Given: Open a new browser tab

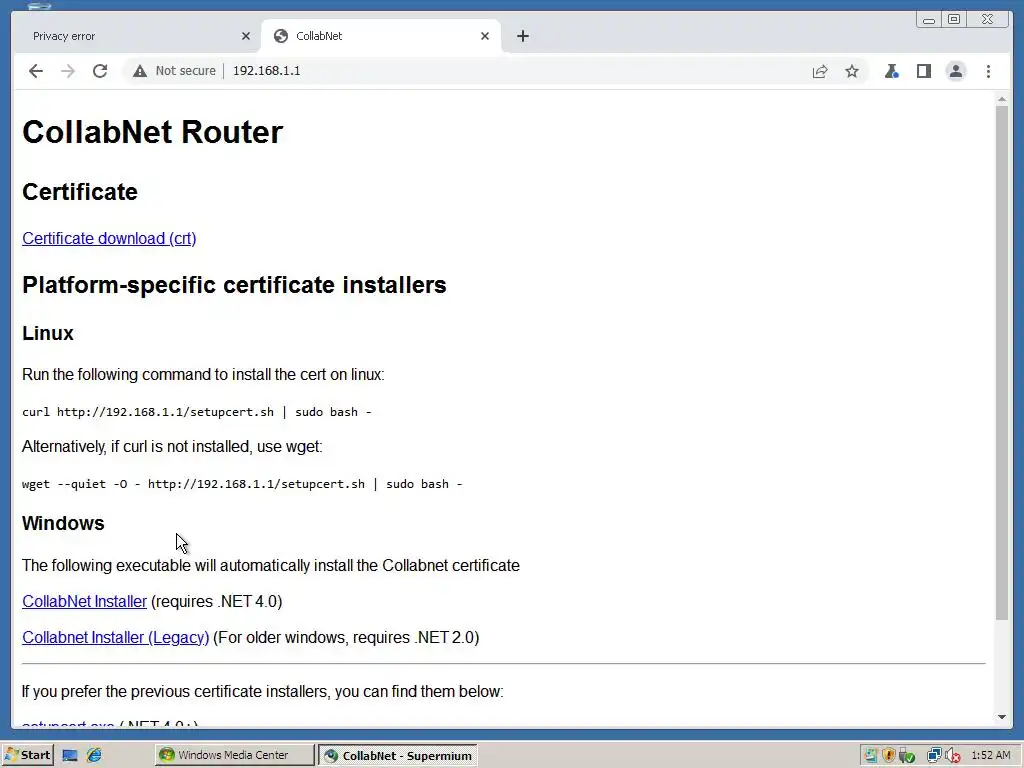Looking at the screenshot, I should point(522,36).
